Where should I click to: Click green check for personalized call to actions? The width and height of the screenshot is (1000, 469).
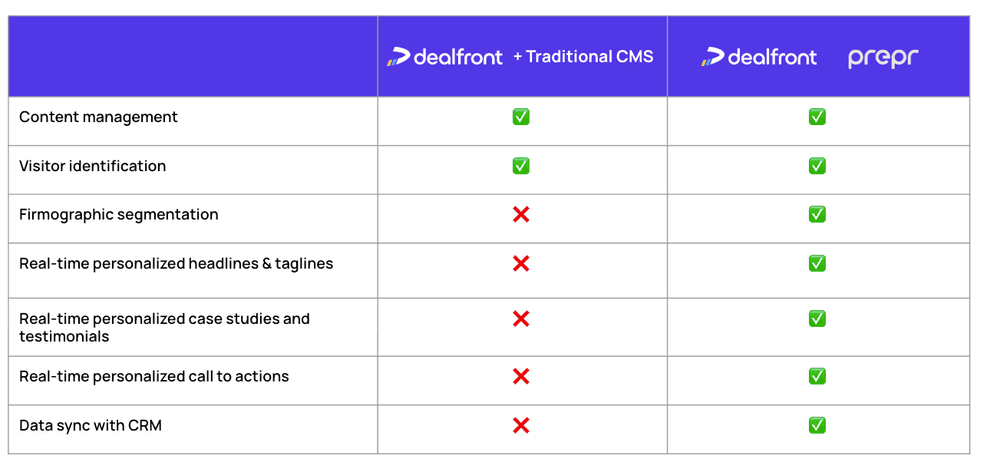coord(817,376)
